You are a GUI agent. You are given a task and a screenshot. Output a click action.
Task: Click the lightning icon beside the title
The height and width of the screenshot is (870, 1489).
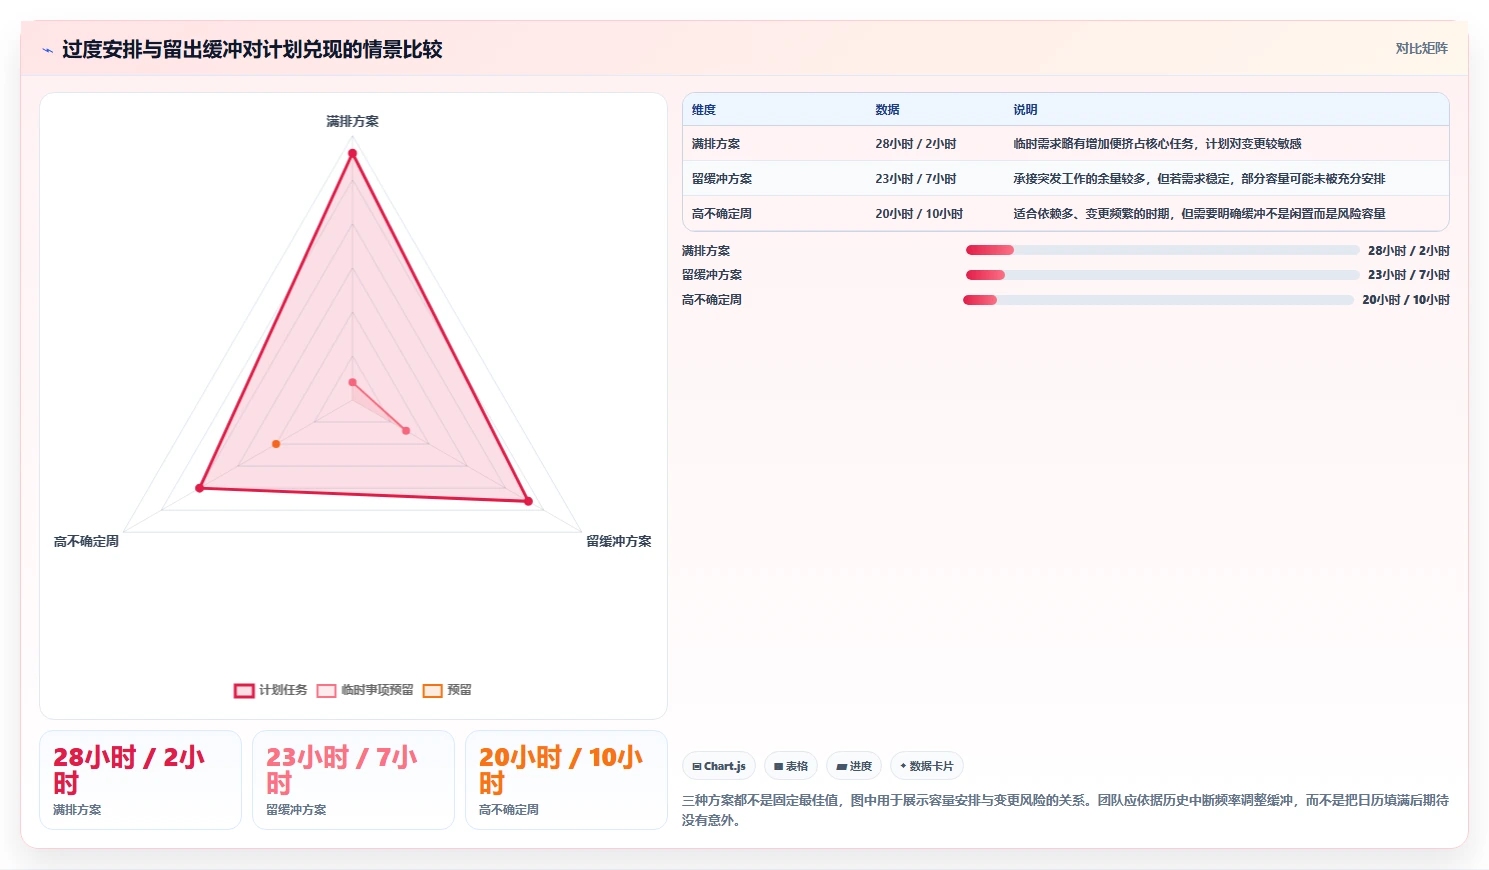pyautogui.click(x=47, y=50)
